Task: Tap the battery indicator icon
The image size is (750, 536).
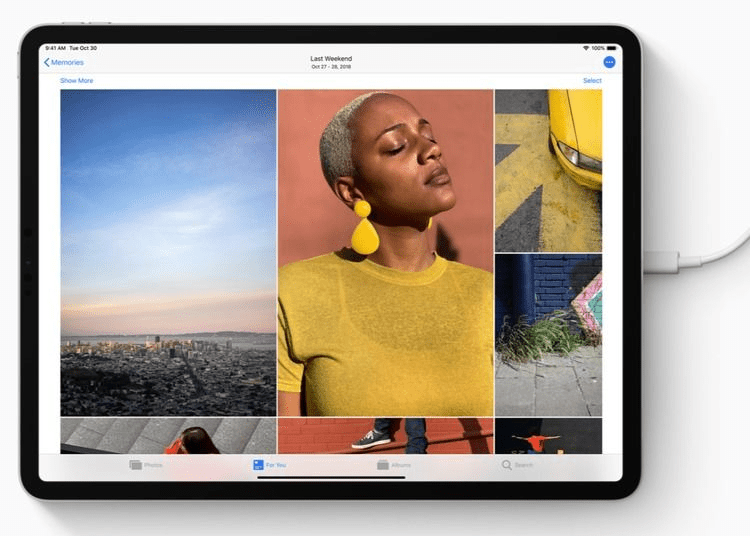Action: click(x=612, y=48)
